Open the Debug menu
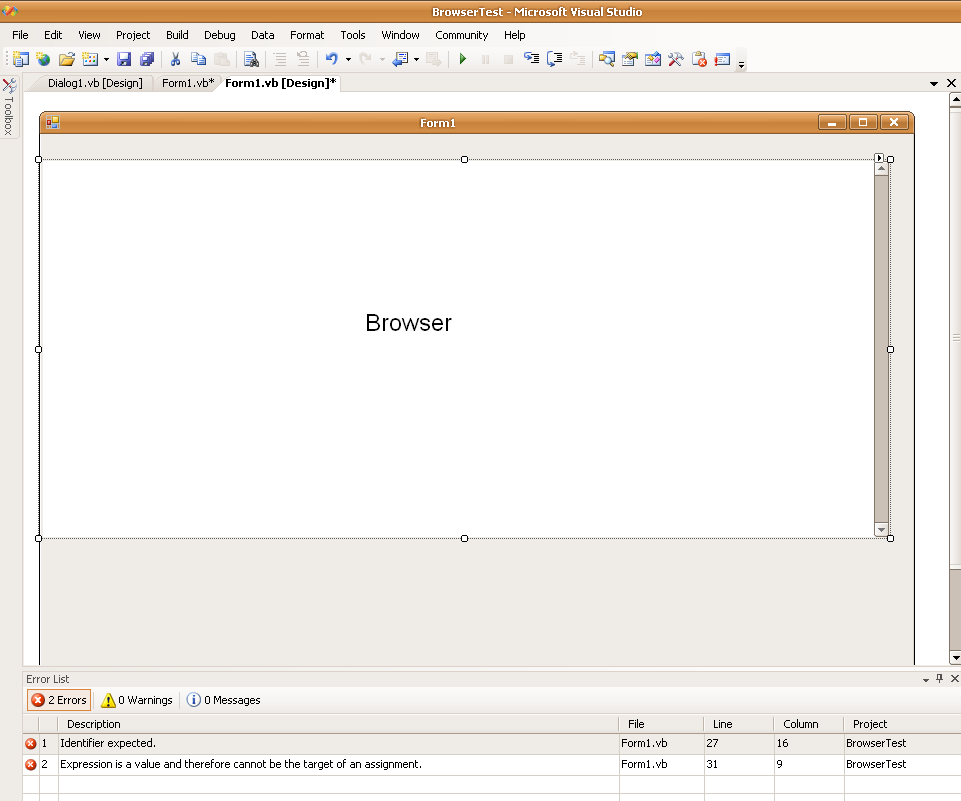 [219, 35]
